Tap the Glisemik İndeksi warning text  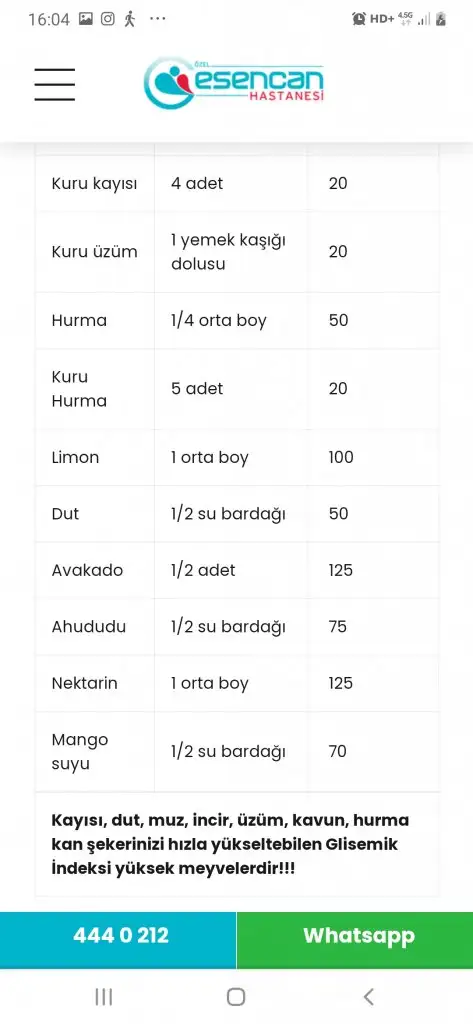pos(230,845)
